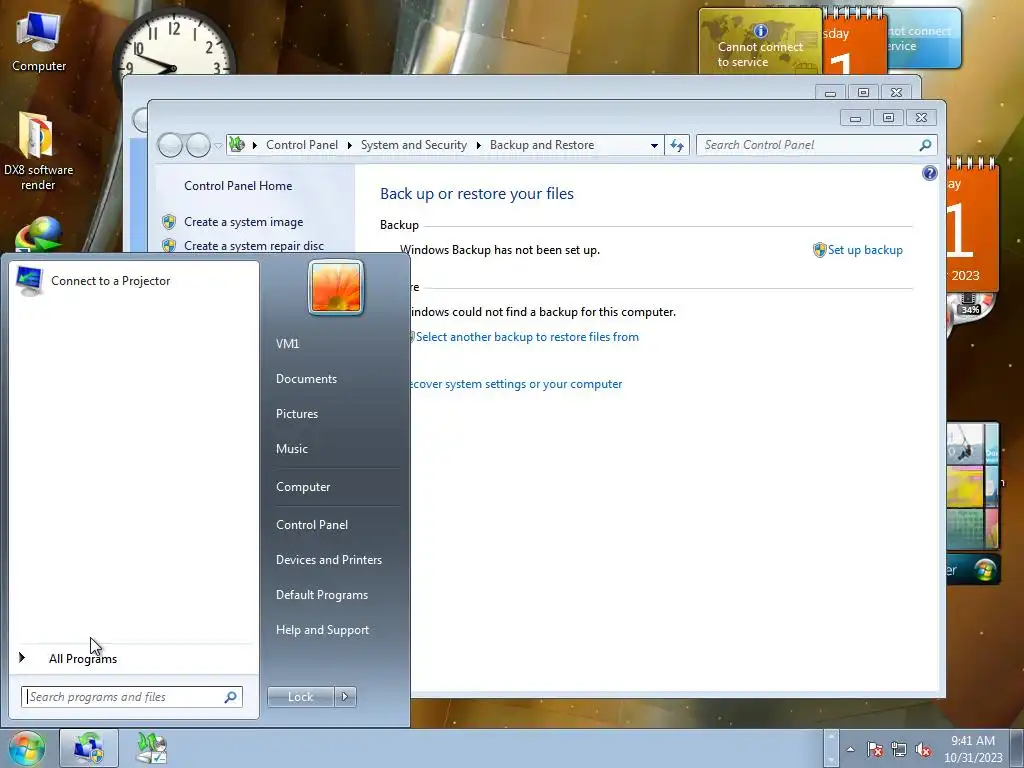Click Create a system image link

pos(244,222)
